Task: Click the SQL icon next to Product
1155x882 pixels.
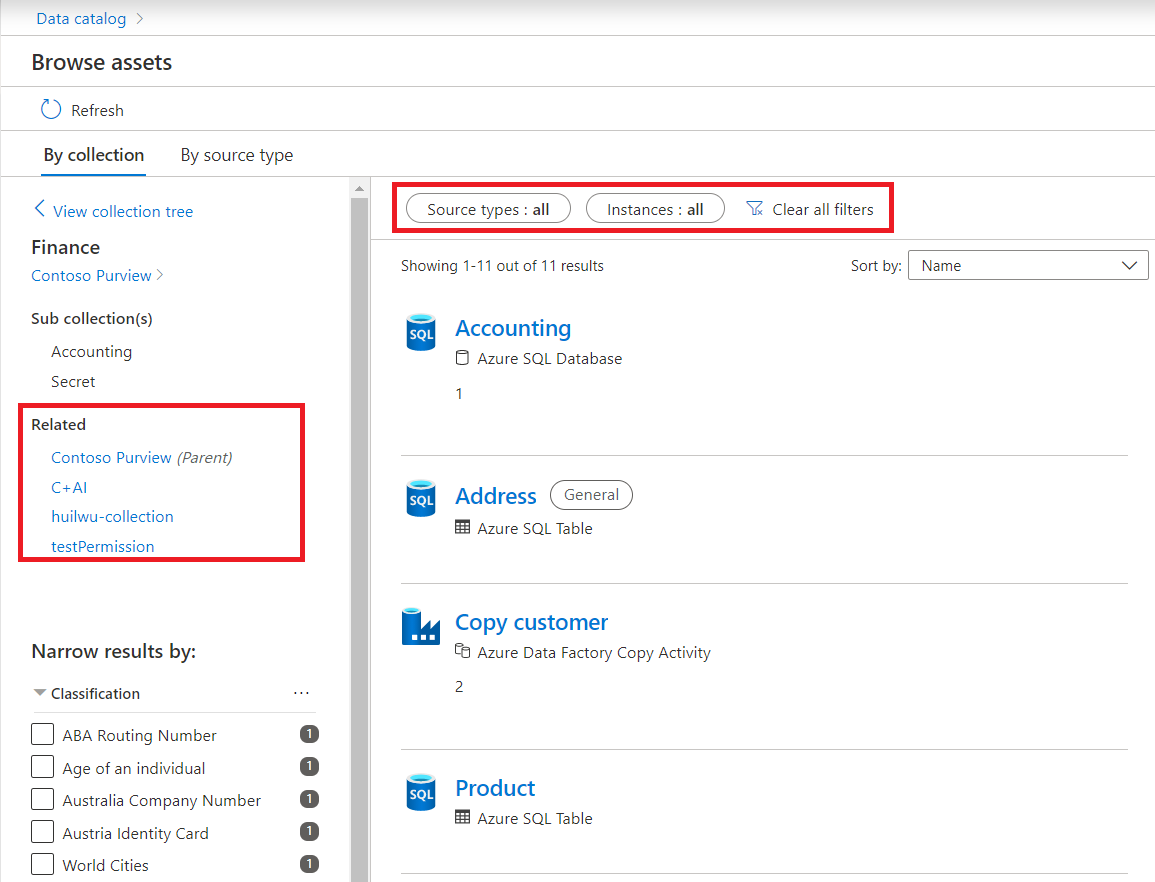Action: click(x=421, y=791)
